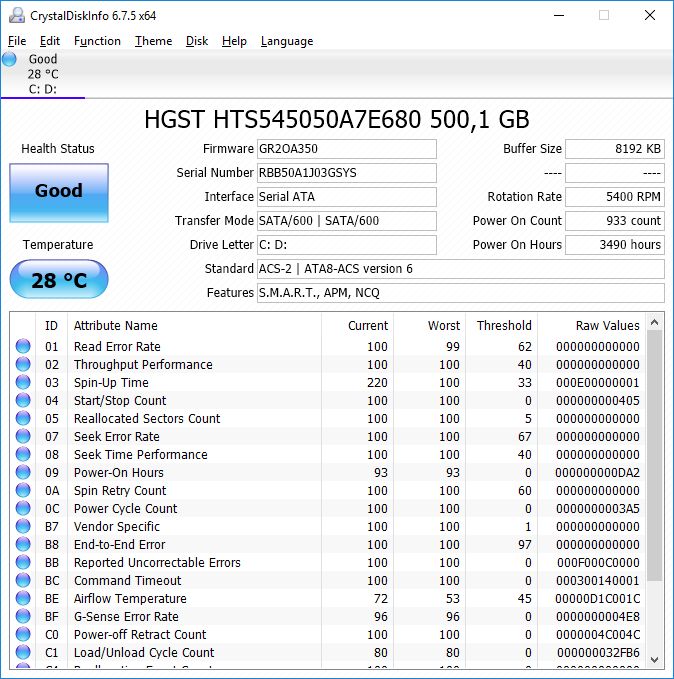The width and height of the screenshot is (674, 679).
Task: Open the Help menu
Action: coord(234,41)
